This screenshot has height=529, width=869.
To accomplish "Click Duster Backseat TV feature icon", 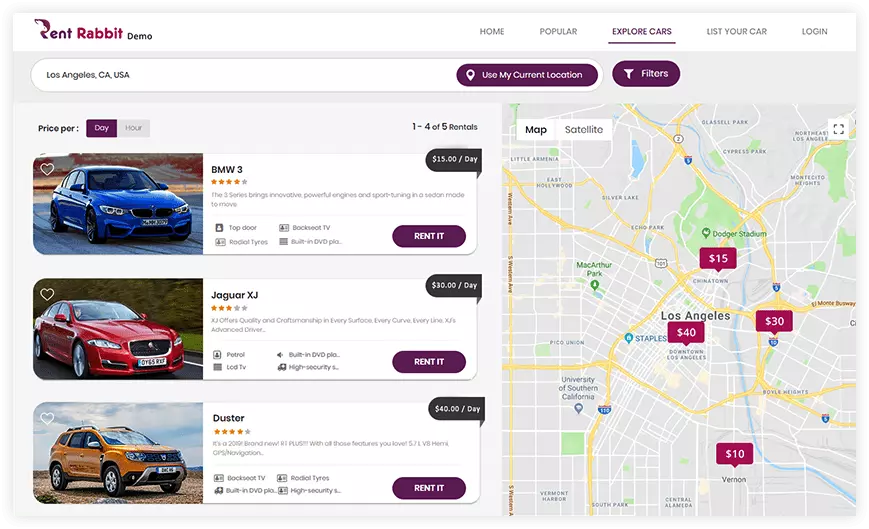I will point(219,478).
